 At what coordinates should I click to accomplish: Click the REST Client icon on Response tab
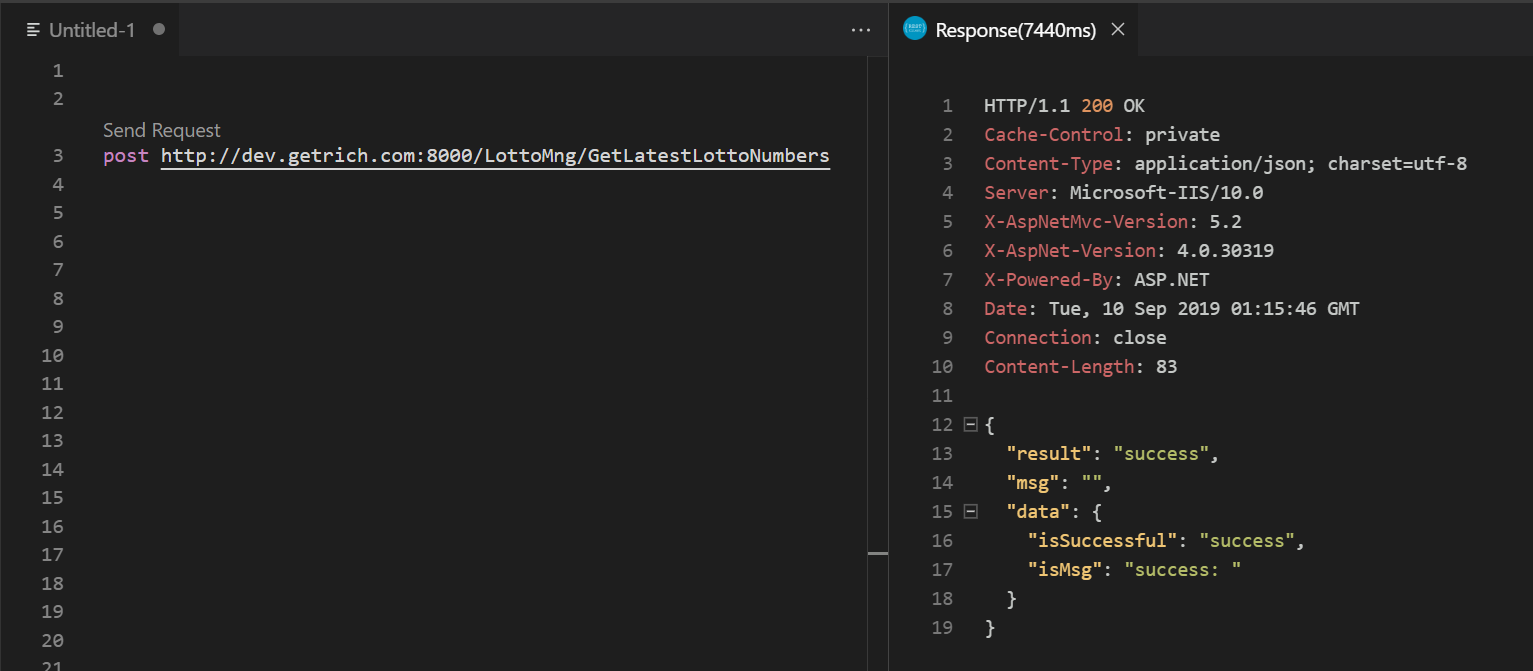pyautogui.click(x=914, y=30)
